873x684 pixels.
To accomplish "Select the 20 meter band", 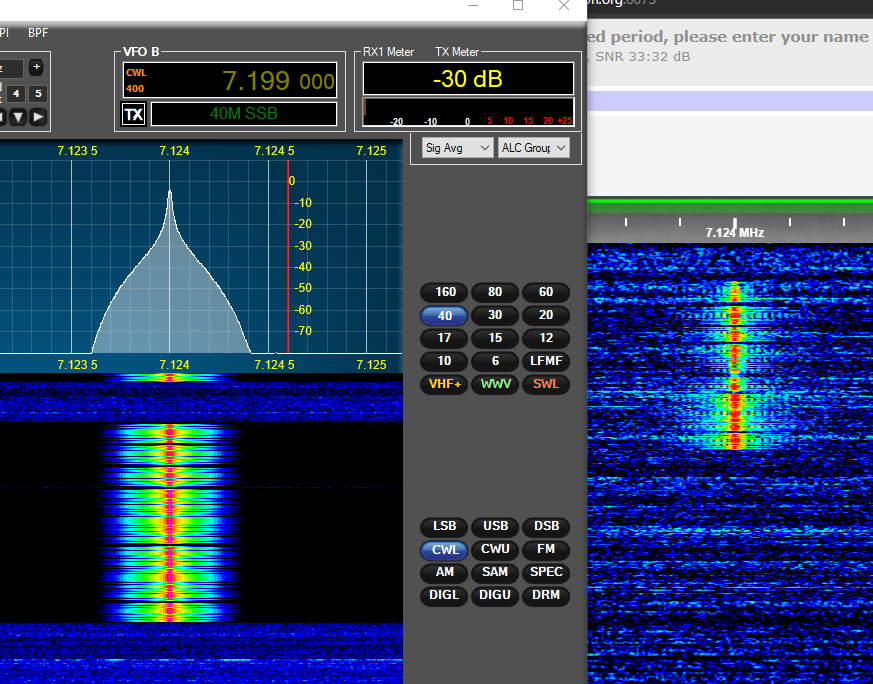I will (x=546, y=315).
